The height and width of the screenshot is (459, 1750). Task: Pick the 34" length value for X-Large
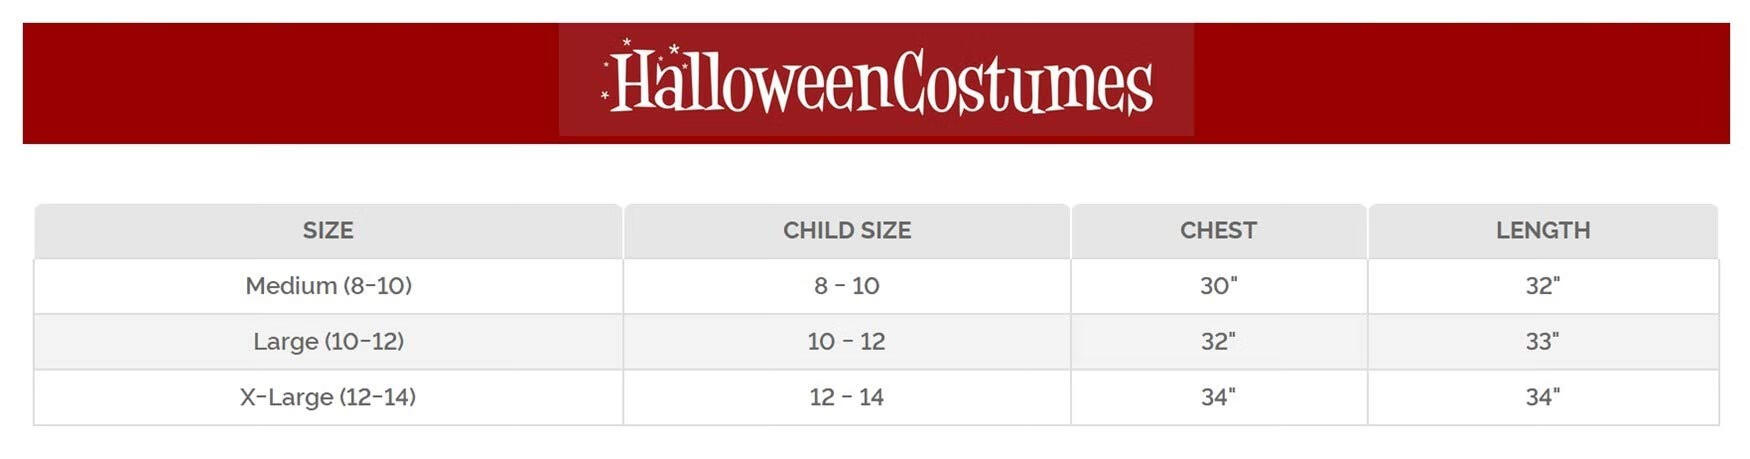point(1543,397)
